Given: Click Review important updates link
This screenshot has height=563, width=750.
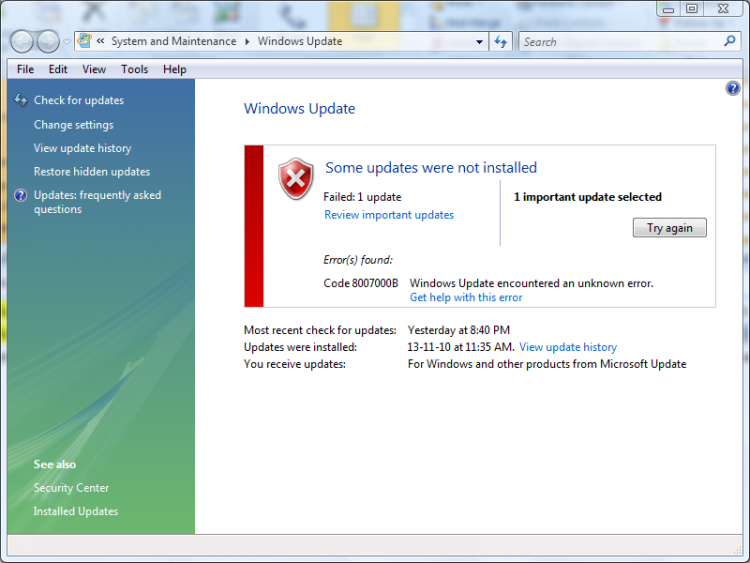Looking at the screenshot, I should click(x=389, y=215).
